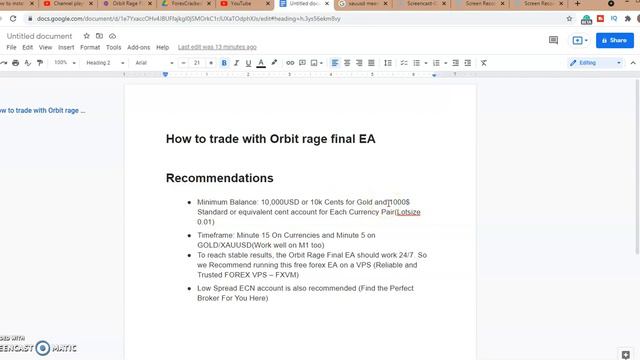The width and height of the screenshot is (640, 360).
Task: Bookmark this page with star icon
Action: coord(569,19)
